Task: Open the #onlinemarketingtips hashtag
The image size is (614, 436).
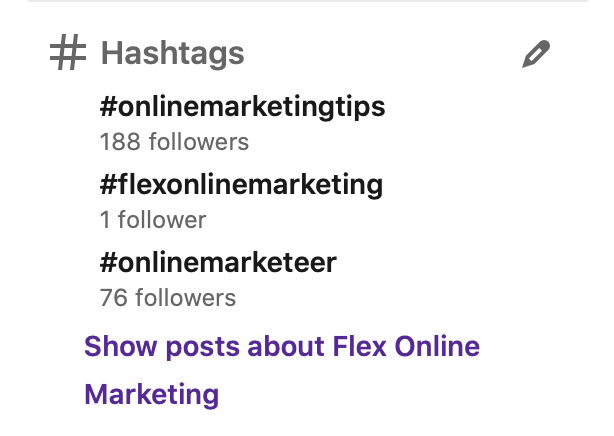Action: click(x=242, y=107)
